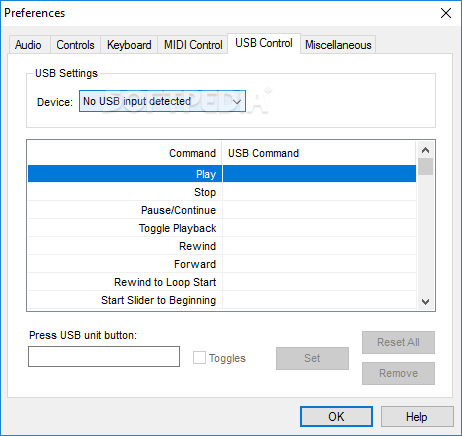Click the Reset All button
Screen dimensions: 462x436
tap(398, 342)
